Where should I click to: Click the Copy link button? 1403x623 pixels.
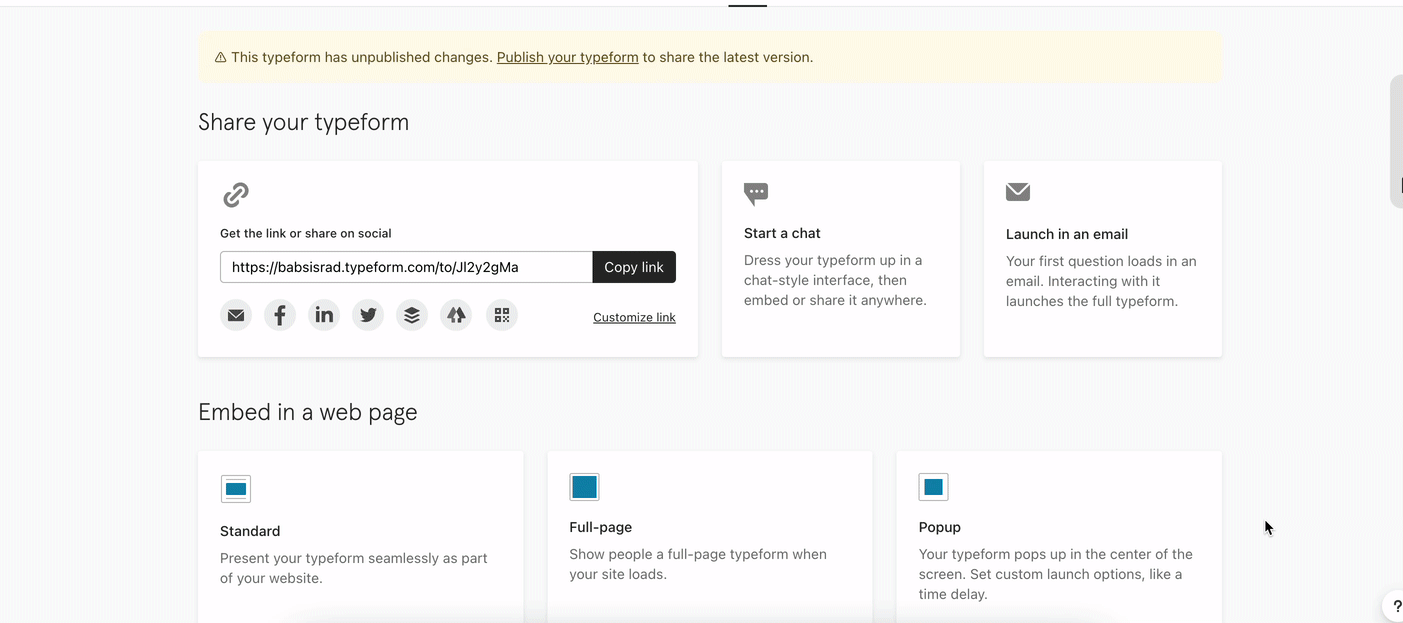[634, 267]
